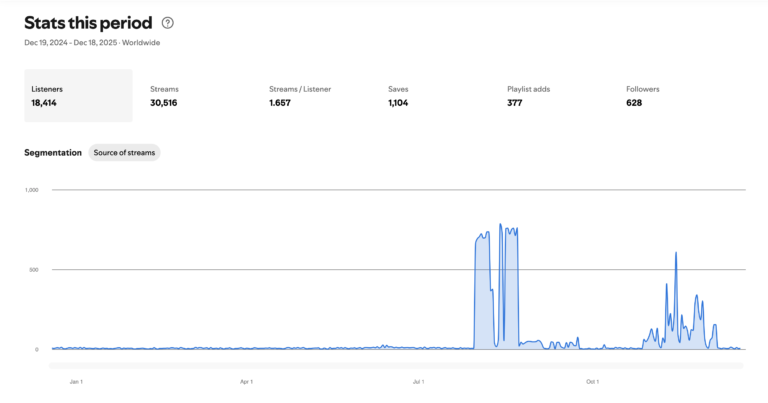The height and width of the screenshot is (403, 768).
Task: Click the help question mark icon
Action: tap(168, 22)
